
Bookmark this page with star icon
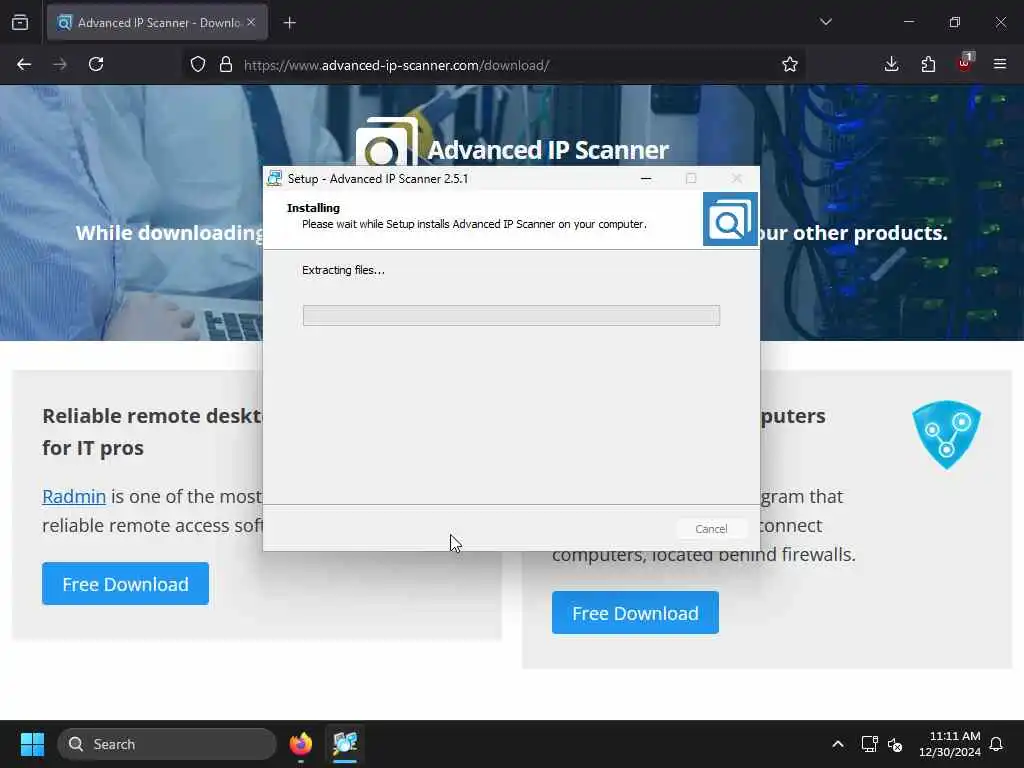(790, 64)
